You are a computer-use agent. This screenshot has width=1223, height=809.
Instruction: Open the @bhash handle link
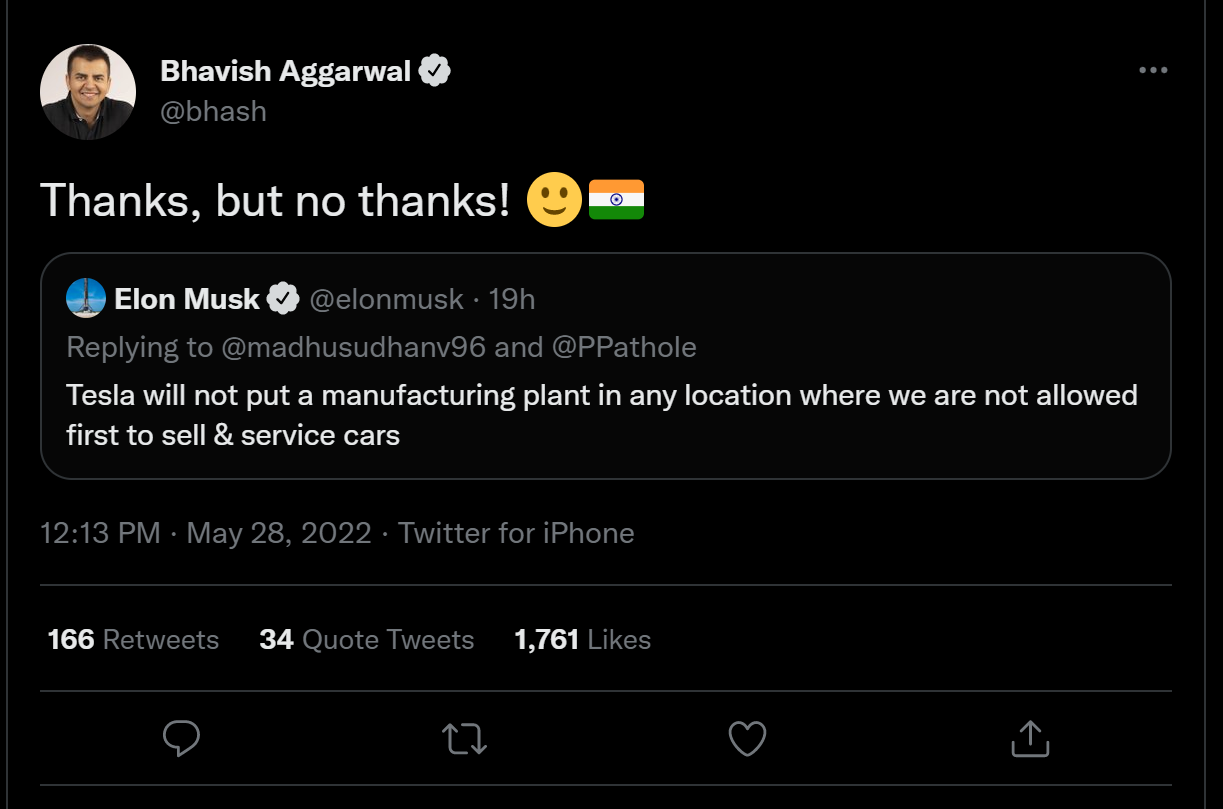point(213,111)
